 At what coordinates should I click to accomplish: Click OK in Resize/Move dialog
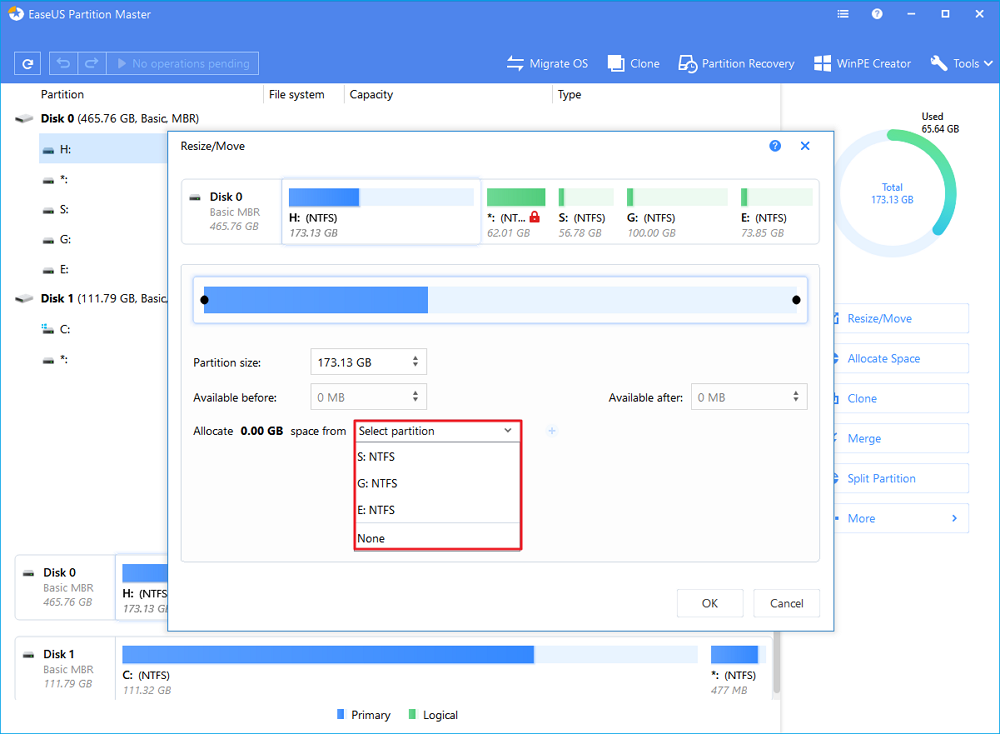pos(710,603)
